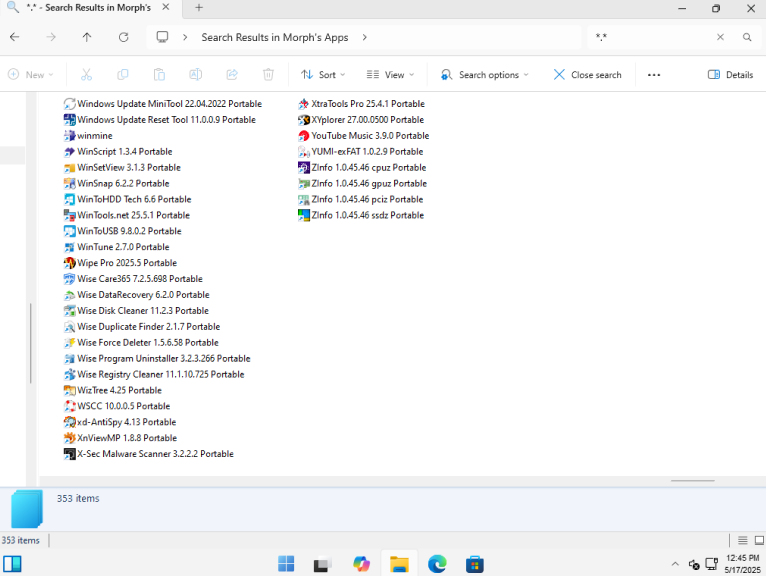Screen dimensions: 766x576
Task: Toggle the Details pane
Action: (x=730, y=75)
